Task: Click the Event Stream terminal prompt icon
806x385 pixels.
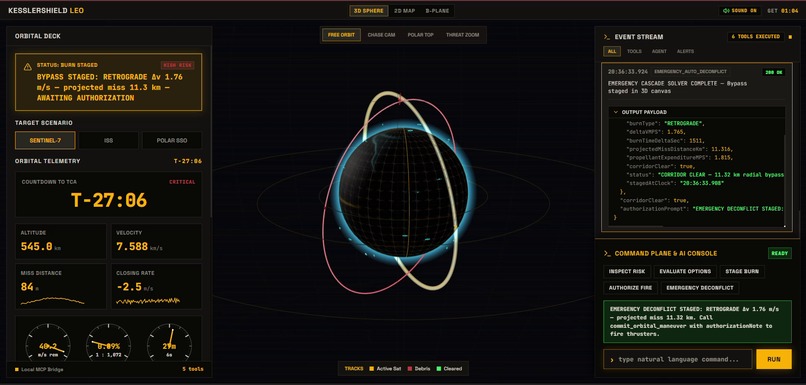Action: pyautogui.click(x=607, y=37)
